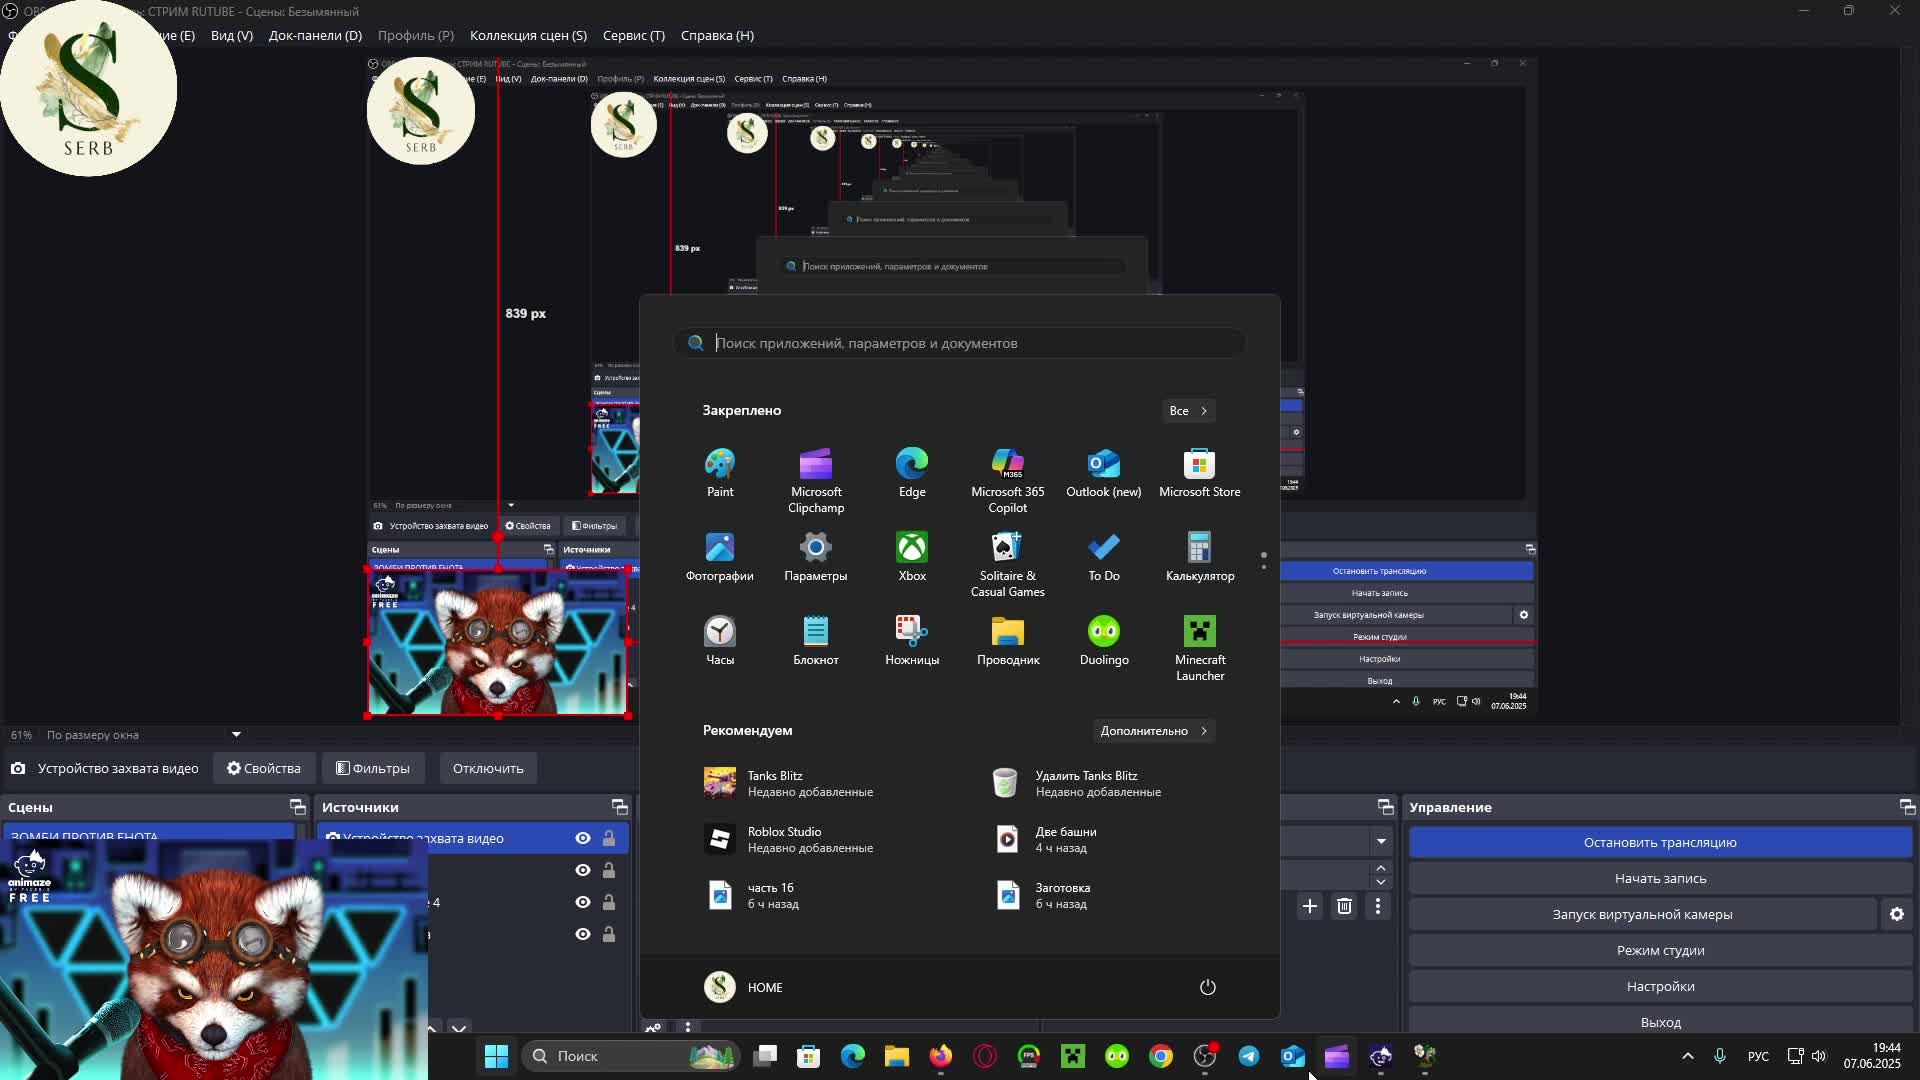
Task: Hide the video capture device source
Action: pos(582,838)
